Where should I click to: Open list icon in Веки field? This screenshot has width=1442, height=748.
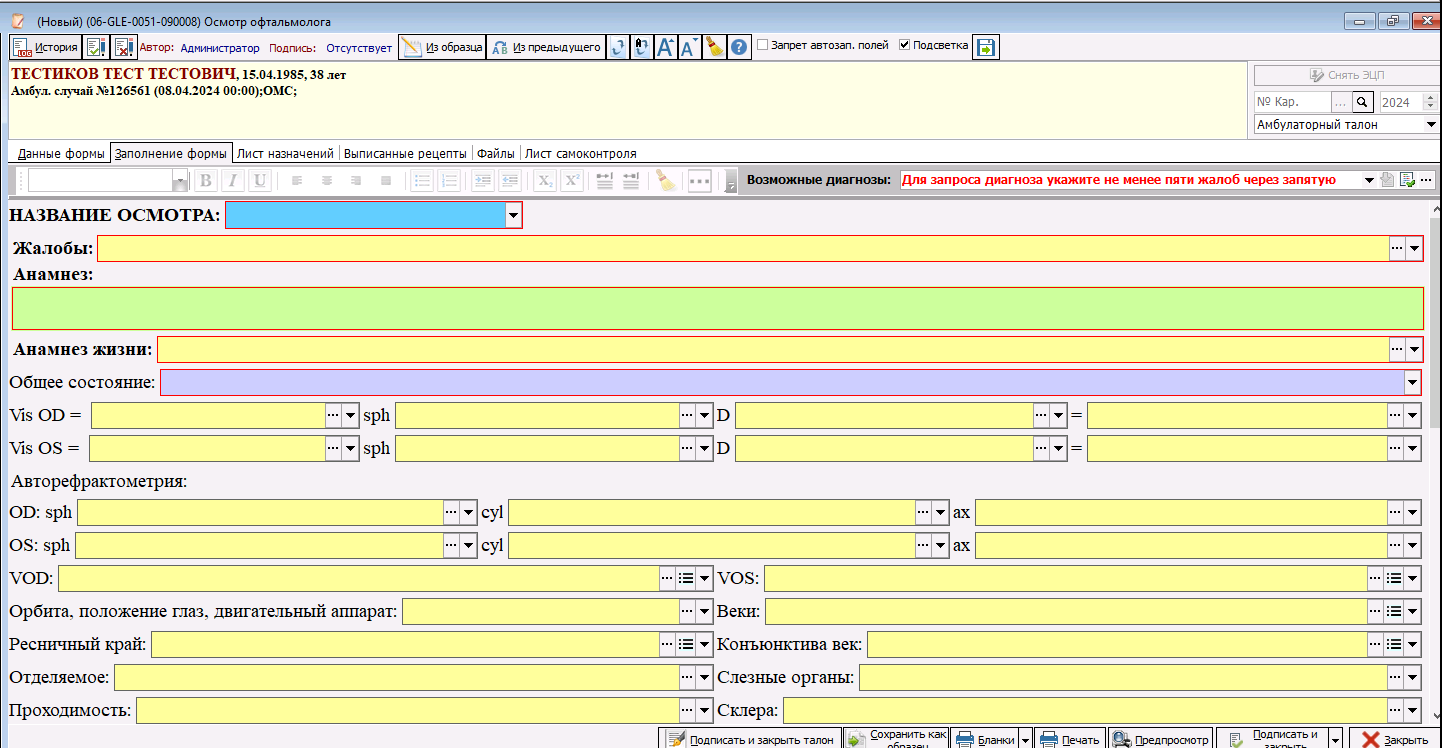1394,611
